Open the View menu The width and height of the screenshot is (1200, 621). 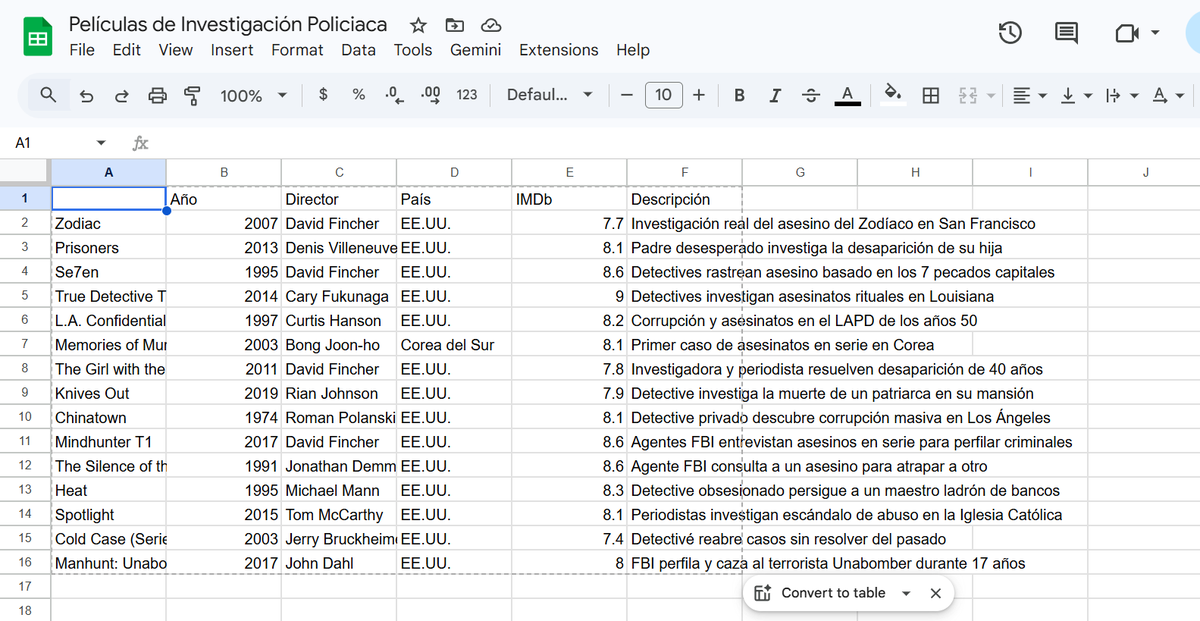[175, 50]
